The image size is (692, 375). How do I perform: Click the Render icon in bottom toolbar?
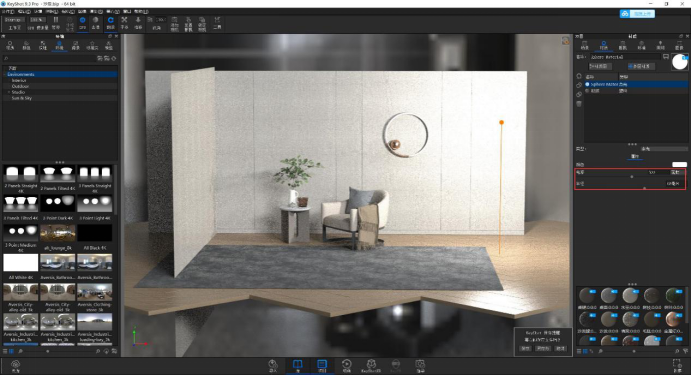point(420,364)
